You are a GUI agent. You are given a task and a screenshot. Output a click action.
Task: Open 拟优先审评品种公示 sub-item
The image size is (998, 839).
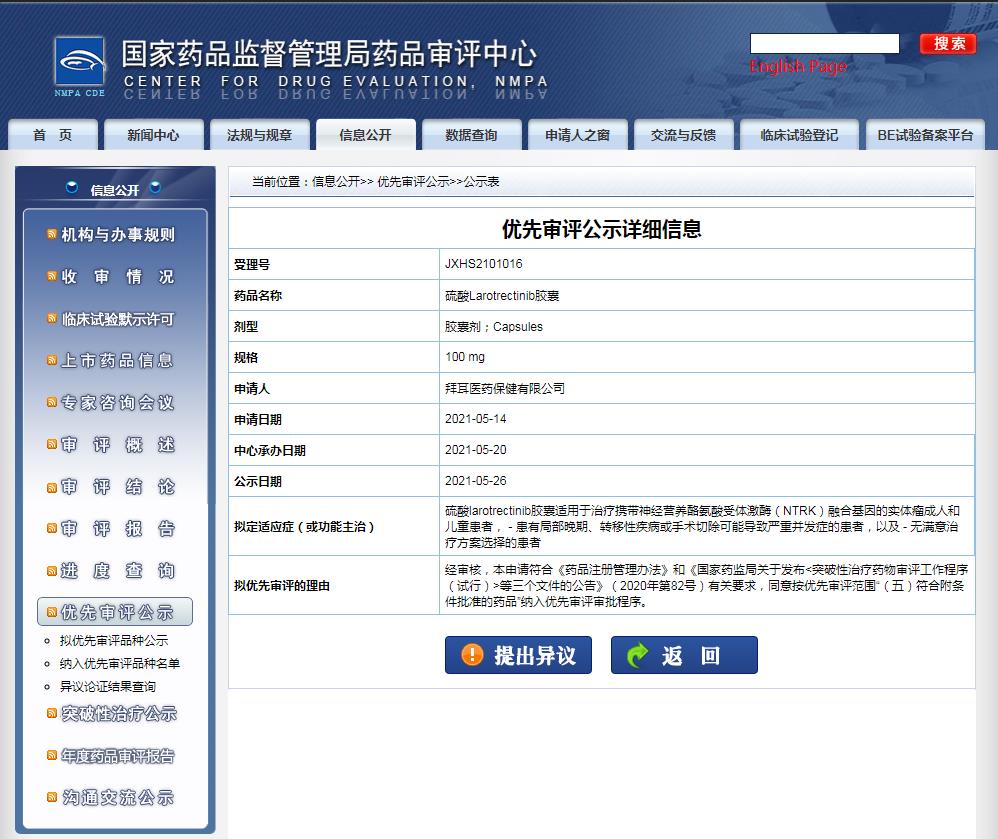click(x=114, y=640)
